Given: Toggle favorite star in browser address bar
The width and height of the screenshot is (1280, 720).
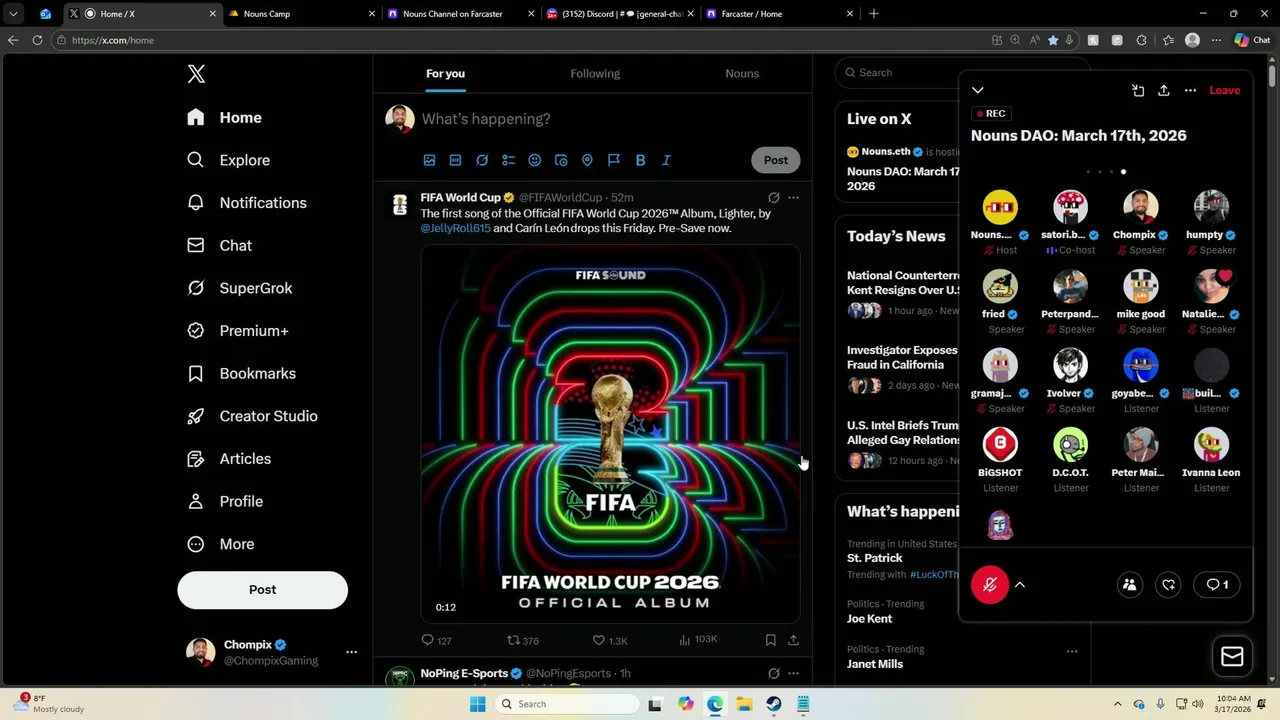Looking at the screenshot, I should (1053, 40).
